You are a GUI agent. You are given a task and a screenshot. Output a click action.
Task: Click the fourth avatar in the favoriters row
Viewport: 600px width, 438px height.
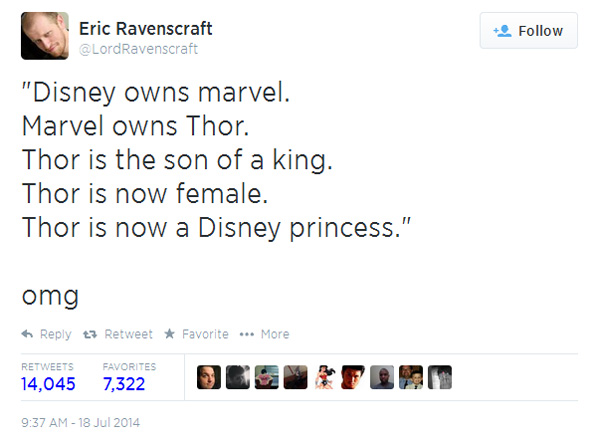click(296, 377)
